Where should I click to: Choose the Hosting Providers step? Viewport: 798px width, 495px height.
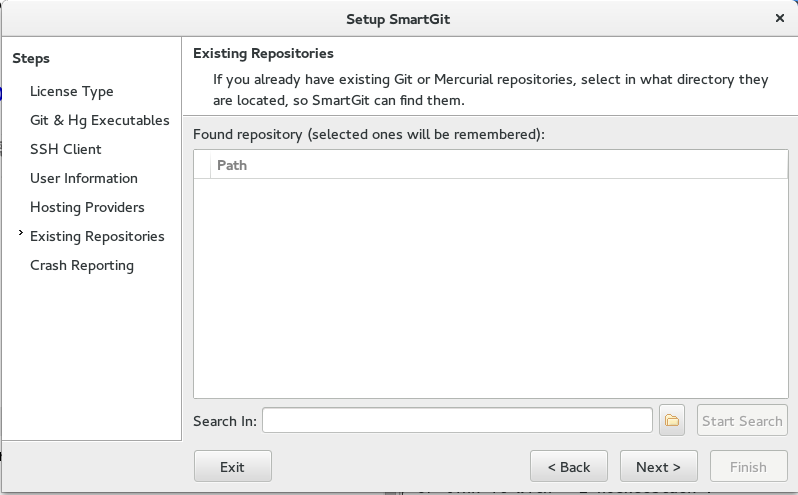(87, 207)
